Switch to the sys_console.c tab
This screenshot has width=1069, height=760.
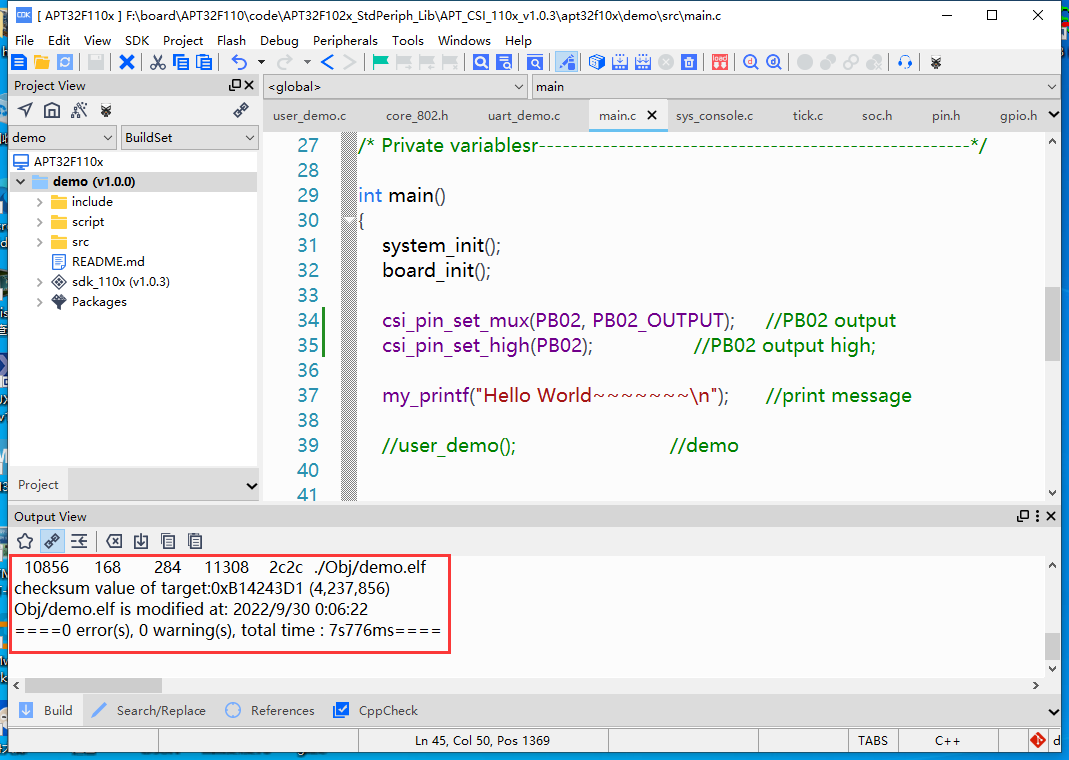714,116
